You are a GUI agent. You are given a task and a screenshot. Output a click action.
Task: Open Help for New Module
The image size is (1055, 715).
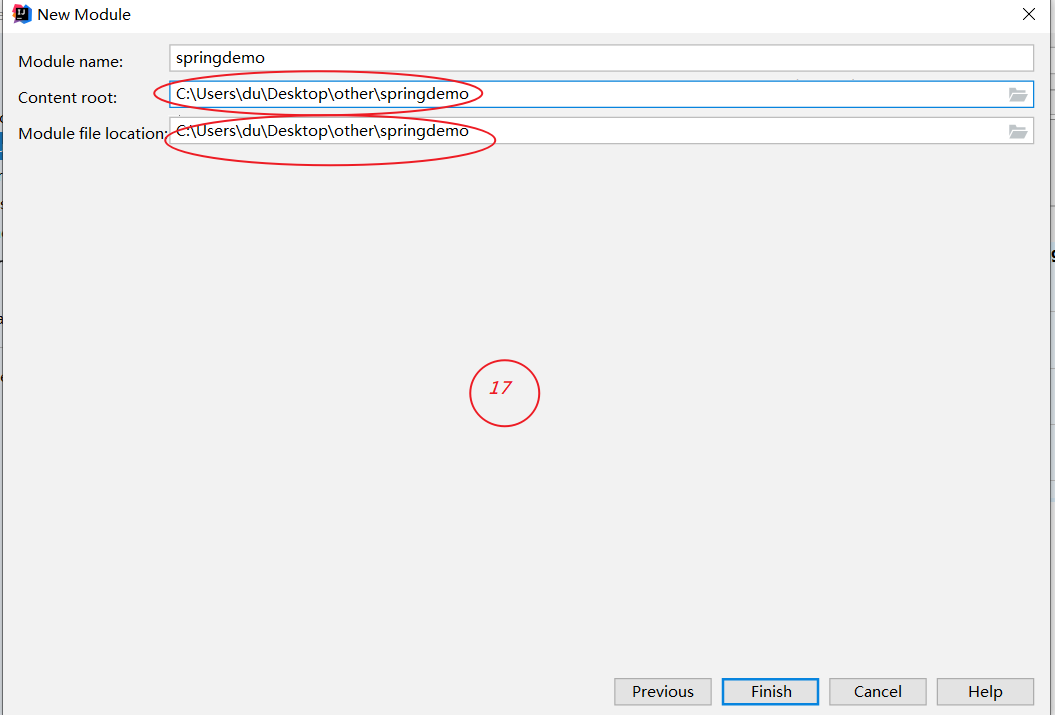(x=985, y=691)
